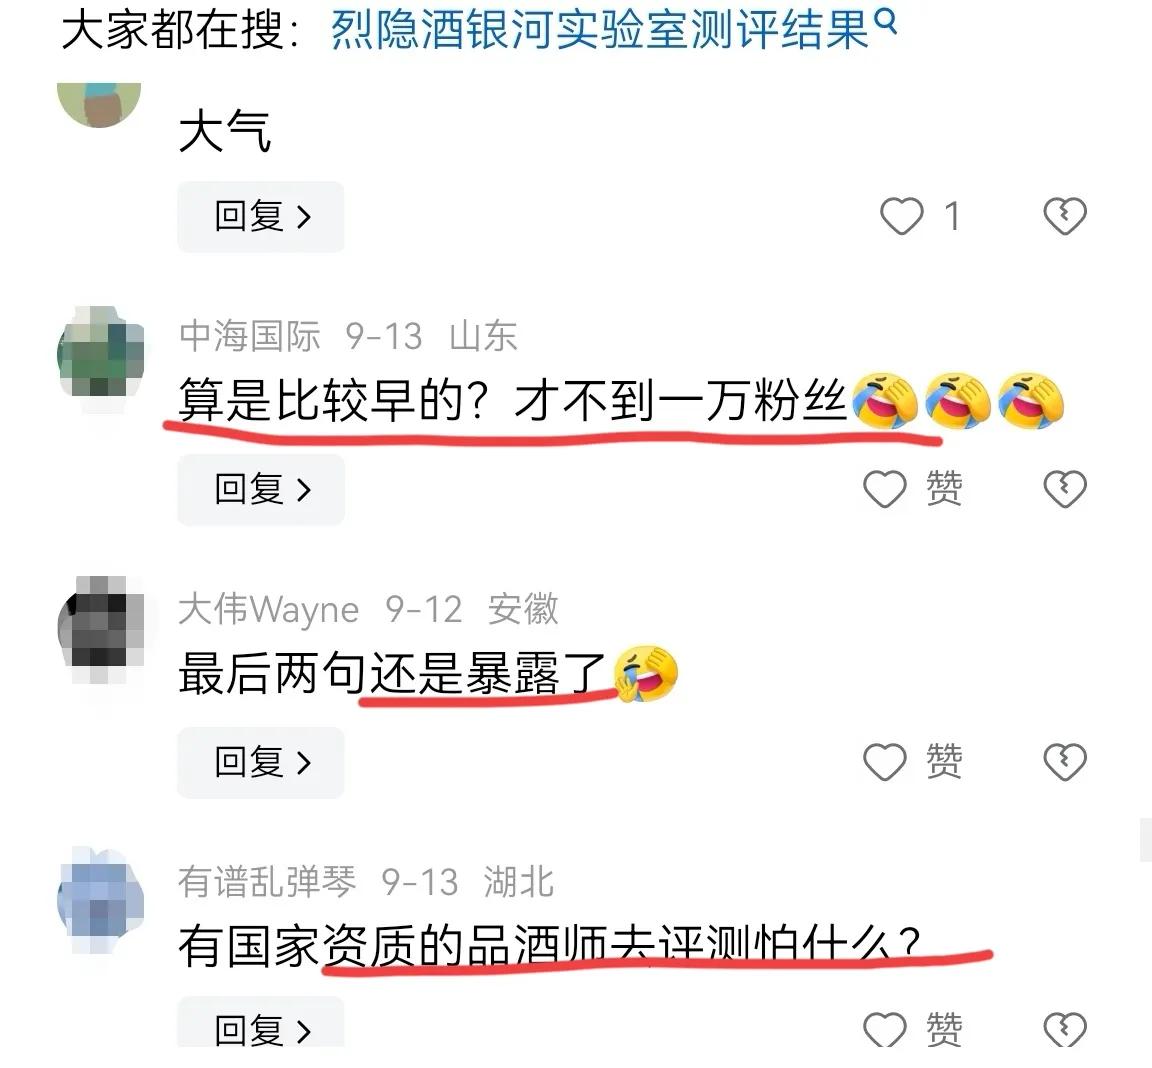Like 大伟Wayne's comment with heart icon
Image resolution: width=1152 pixels, height=1068 pixels.
point(884,762)
